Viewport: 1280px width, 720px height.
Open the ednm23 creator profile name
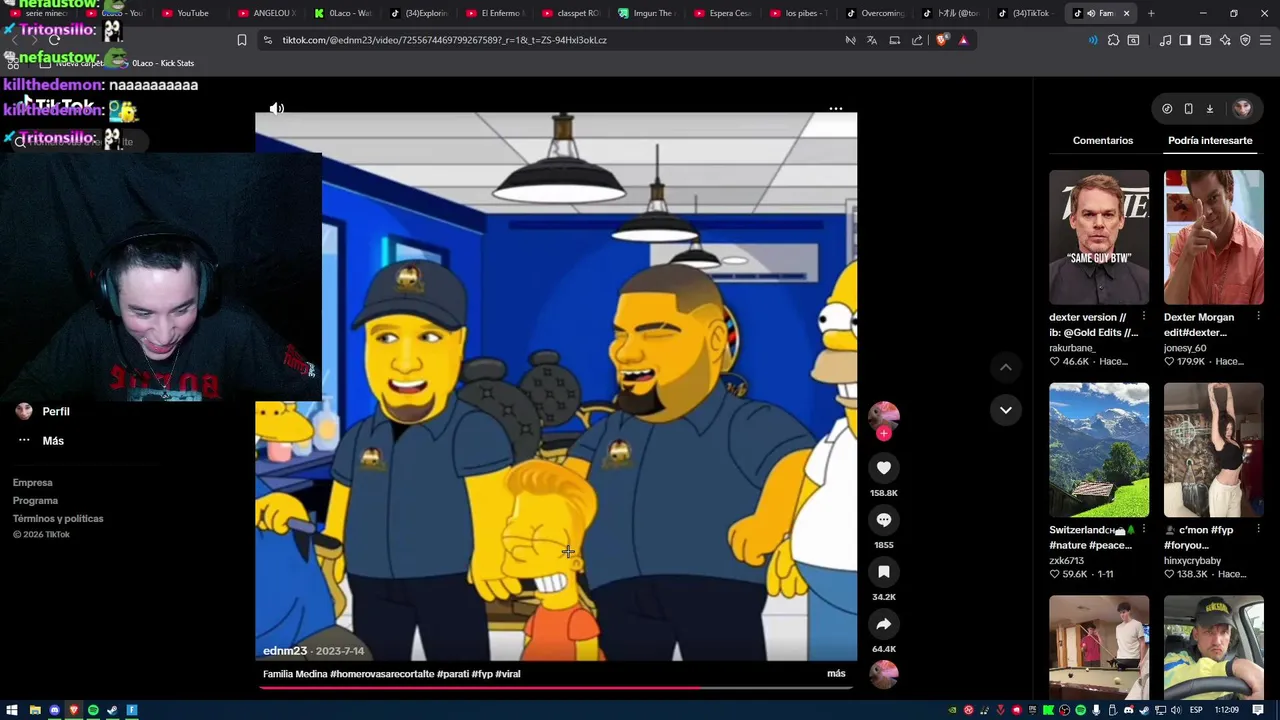285,651
